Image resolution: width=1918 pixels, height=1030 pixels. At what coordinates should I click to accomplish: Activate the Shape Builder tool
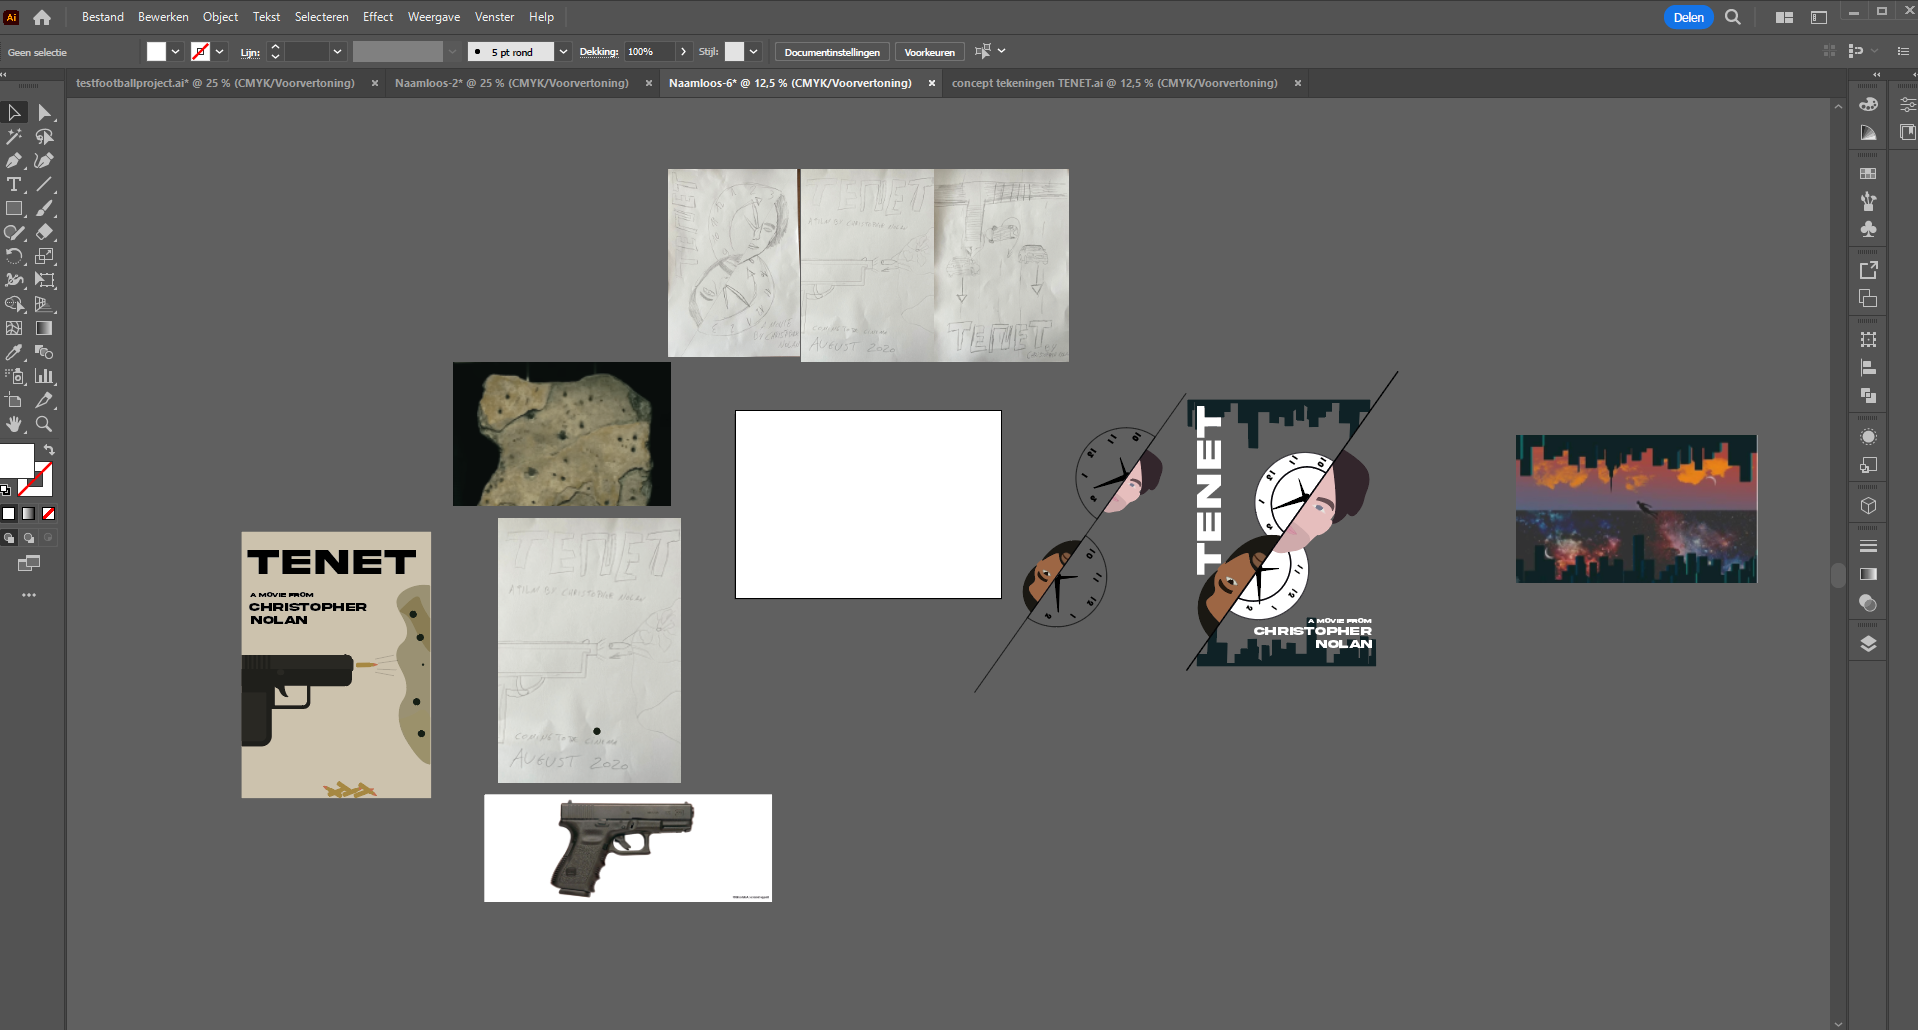pos(14,304)
